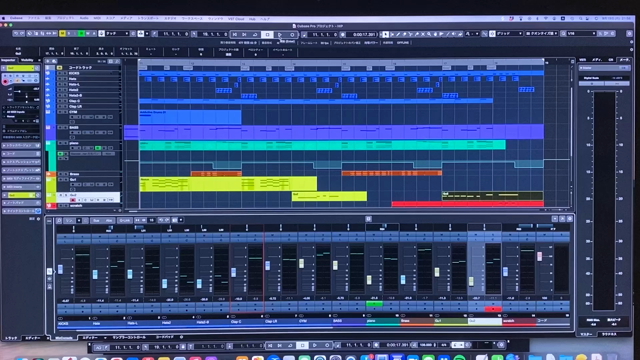Select the Draw pencil tool
Viewport: 640px width, 360px height.
point(398,34)
